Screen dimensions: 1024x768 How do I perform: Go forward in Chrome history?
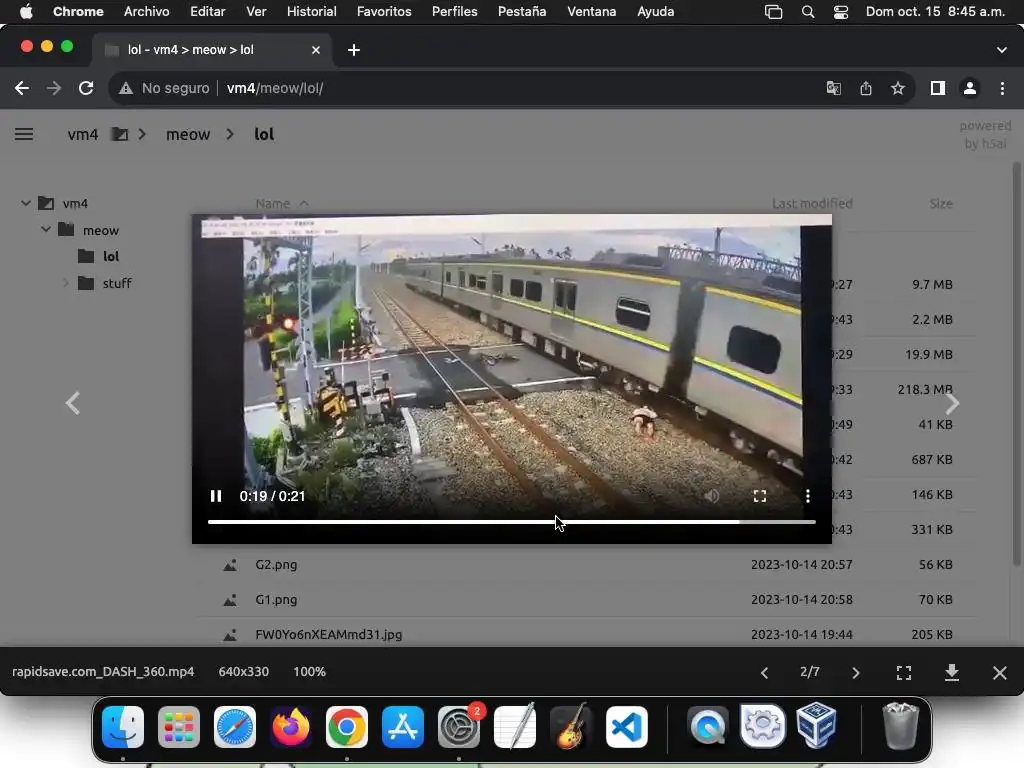coord(54,88)
